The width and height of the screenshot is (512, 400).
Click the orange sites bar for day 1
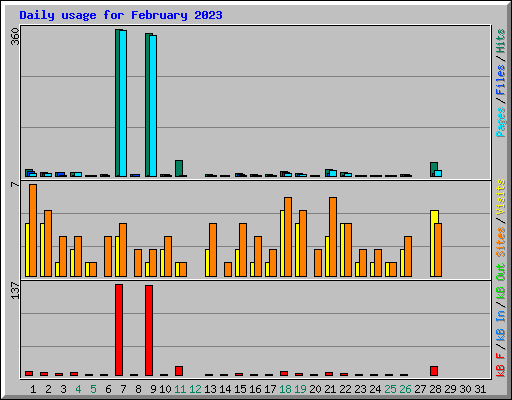coord(33,230)
